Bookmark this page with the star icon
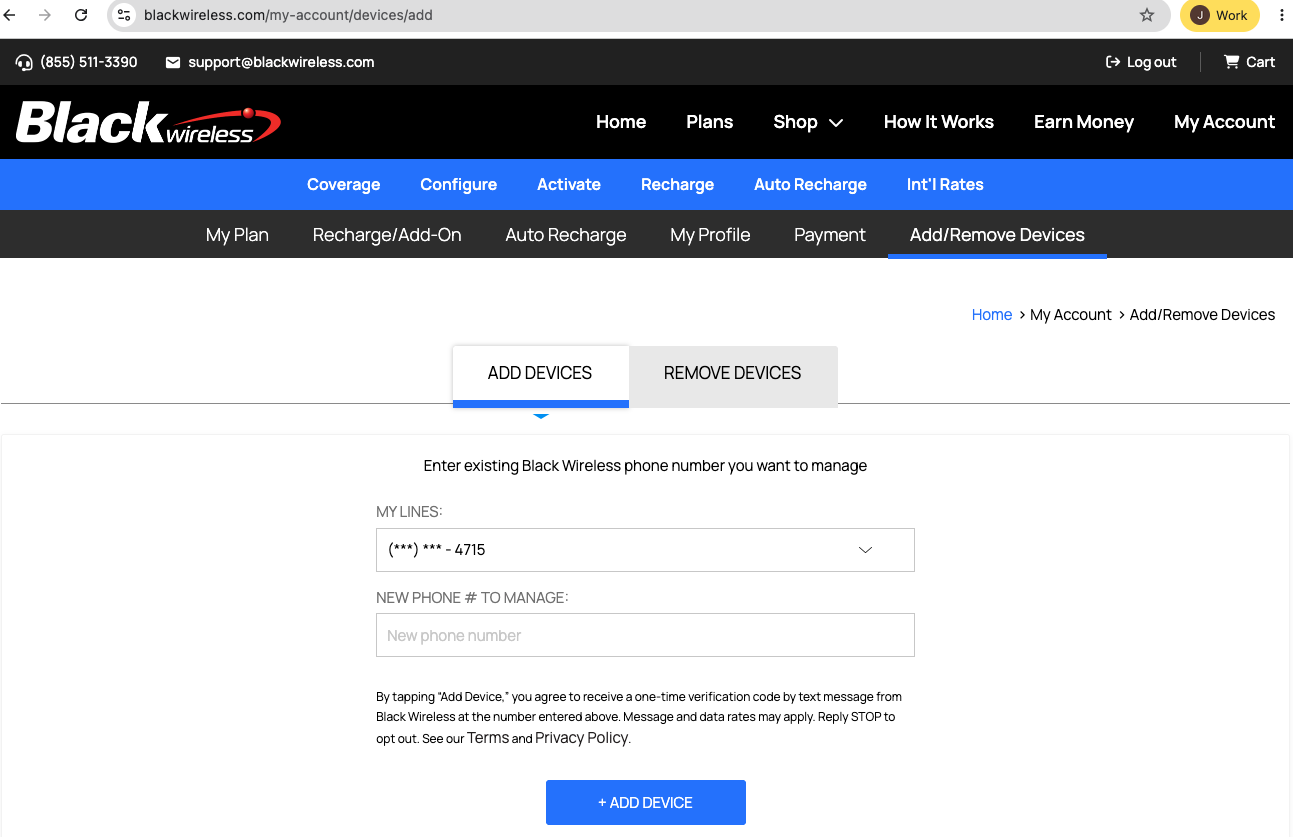 (x=1147, y=15)
